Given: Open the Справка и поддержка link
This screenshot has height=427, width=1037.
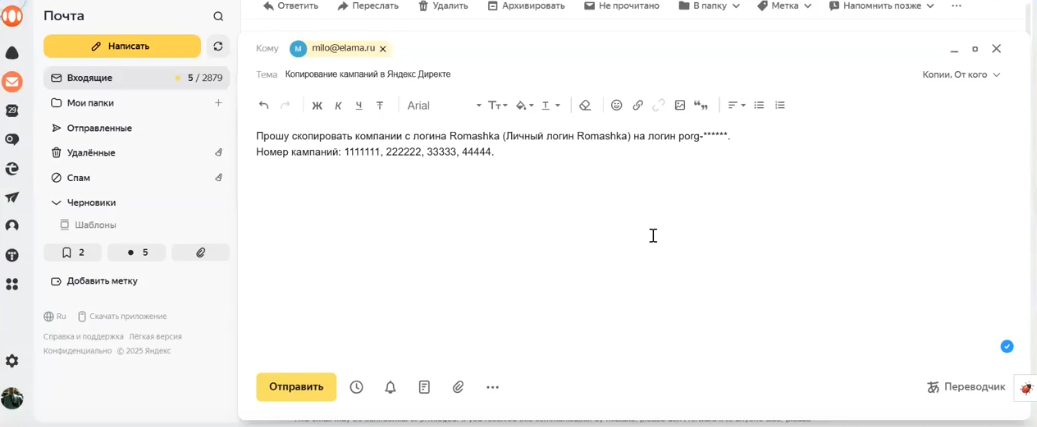Looking at the screenshot, I should (83, 336).
